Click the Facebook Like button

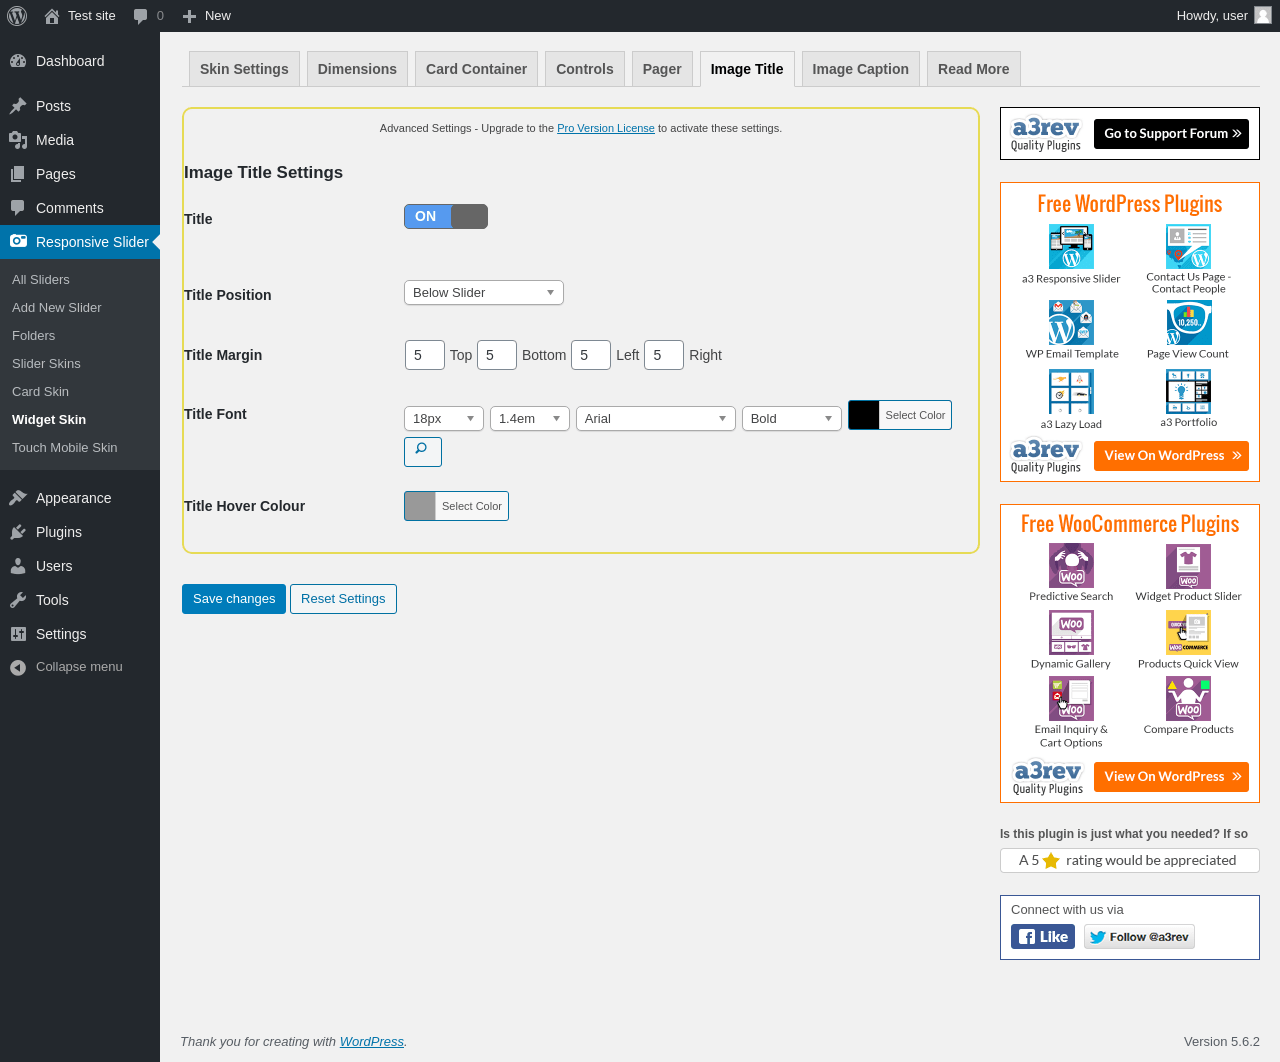pyautogui.click(x=1043, y=937)
